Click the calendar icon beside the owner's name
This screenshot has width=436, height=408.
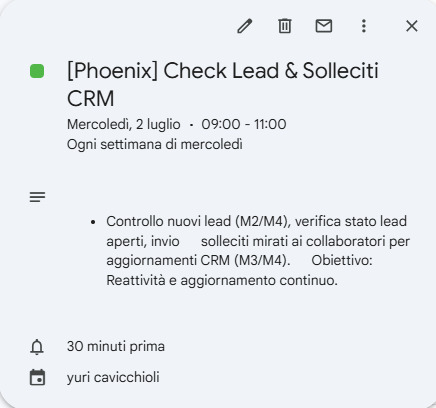(x=37, y=377)
